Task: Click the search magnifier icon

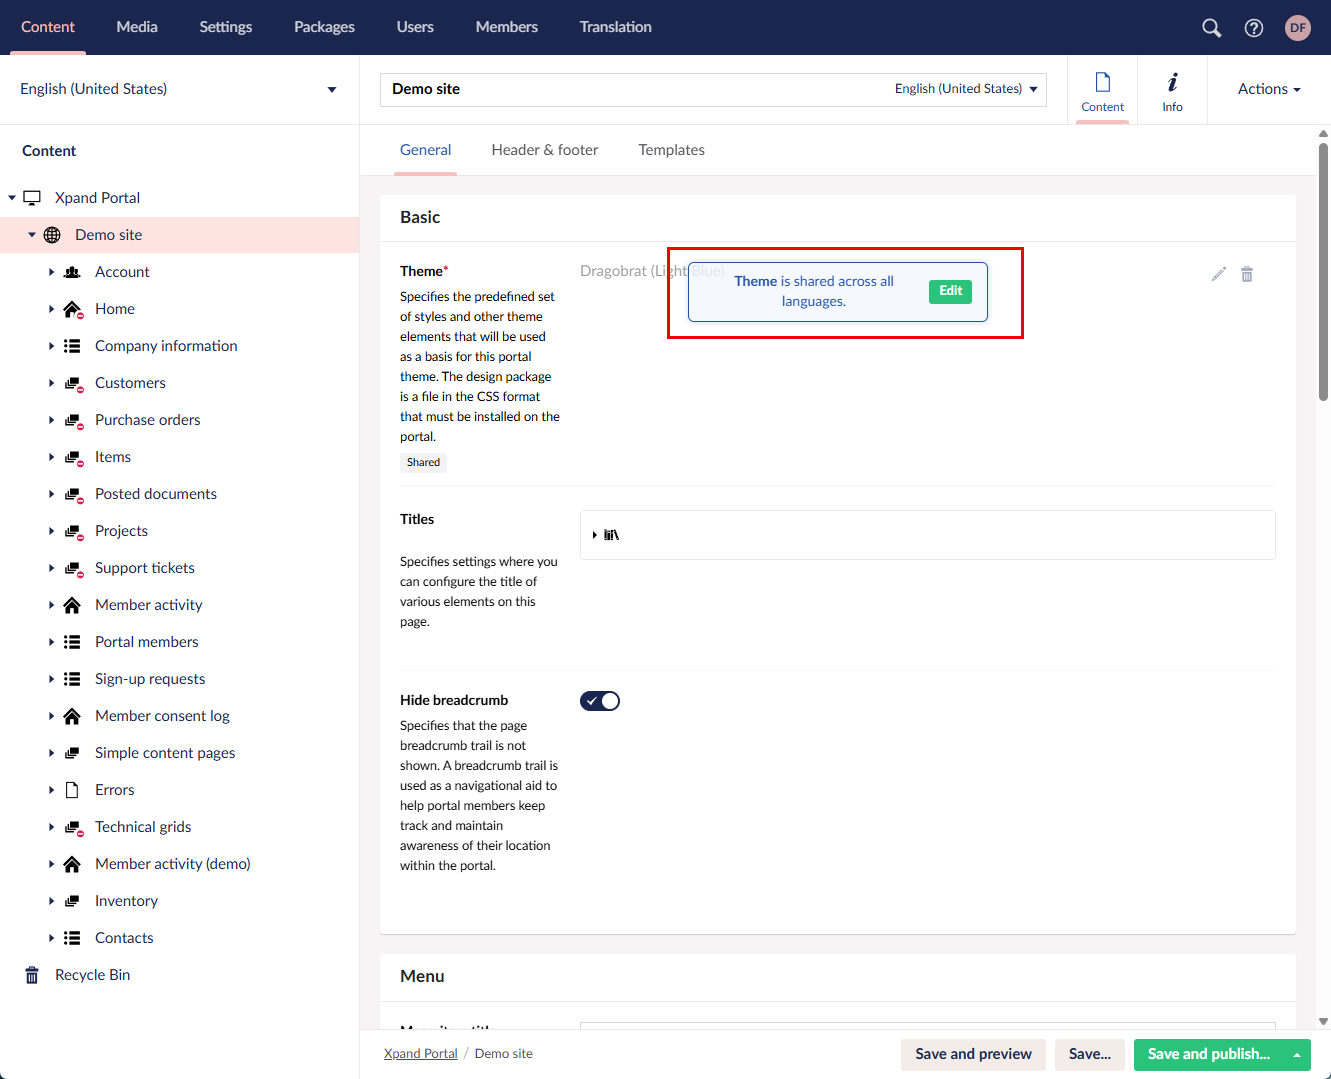Action: point(1211,28)
